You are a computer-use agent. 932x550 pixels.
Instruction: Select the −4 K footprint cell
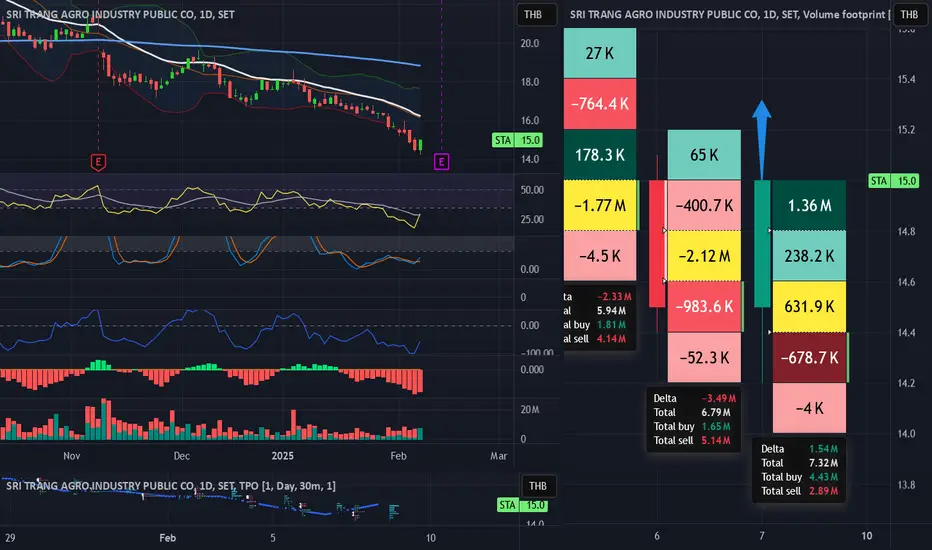click(x=809, y=408)
